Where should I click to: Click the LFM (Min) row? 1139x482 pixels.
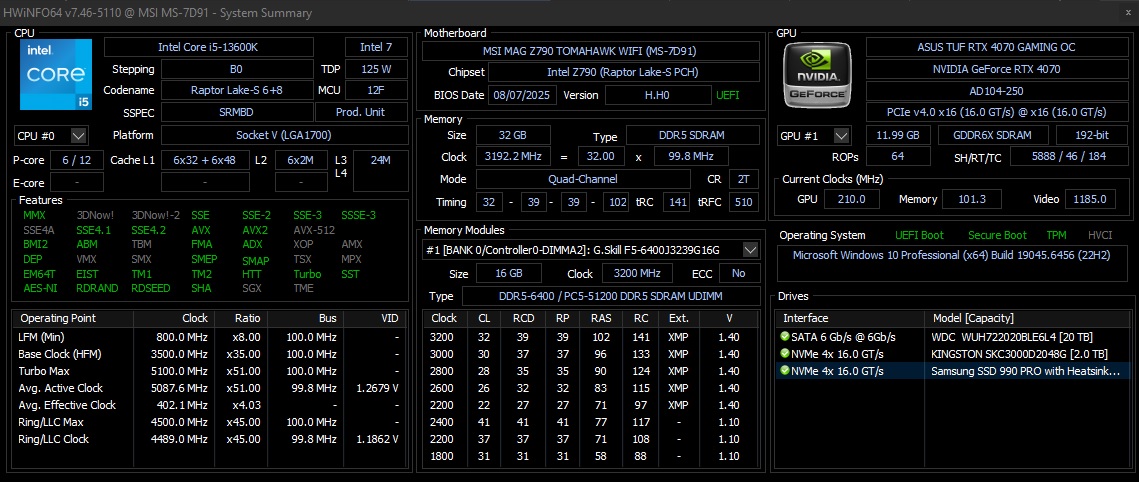click(x=209, y=337)
